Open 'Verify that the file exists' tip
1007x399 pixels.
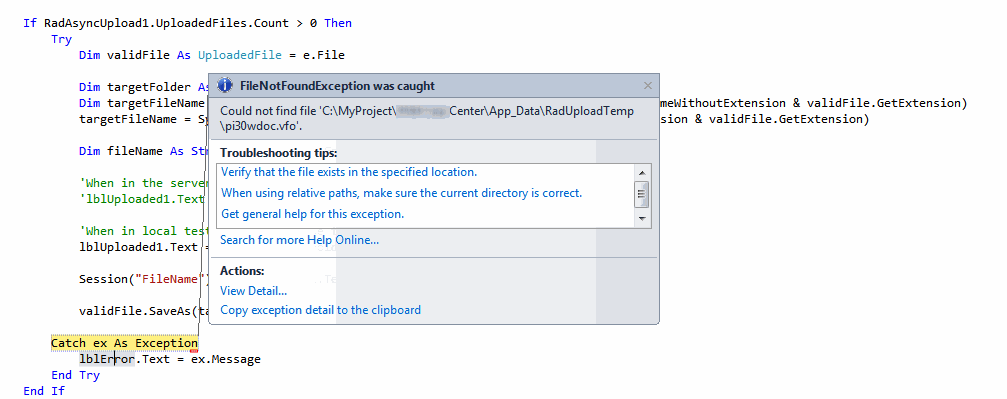(x=349, y=172)
